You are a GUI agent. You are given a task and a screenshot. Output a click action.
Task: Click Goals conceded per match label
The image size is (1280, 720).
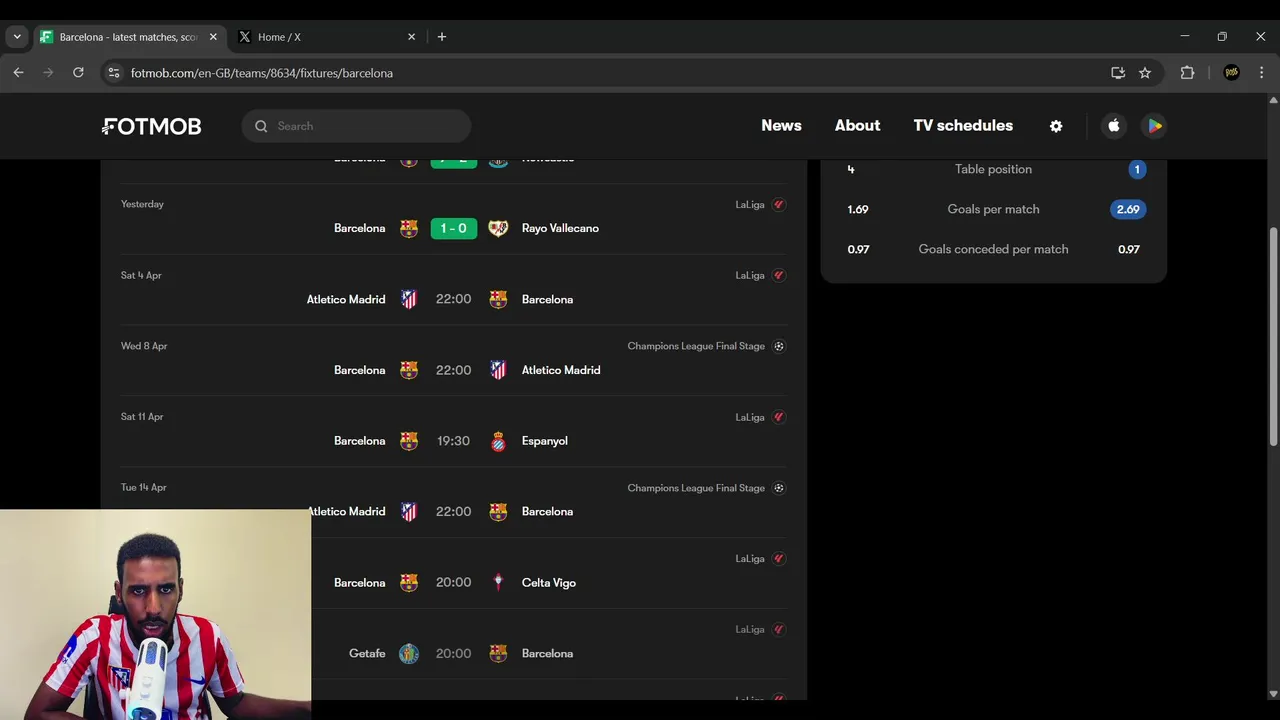point(993,249)
